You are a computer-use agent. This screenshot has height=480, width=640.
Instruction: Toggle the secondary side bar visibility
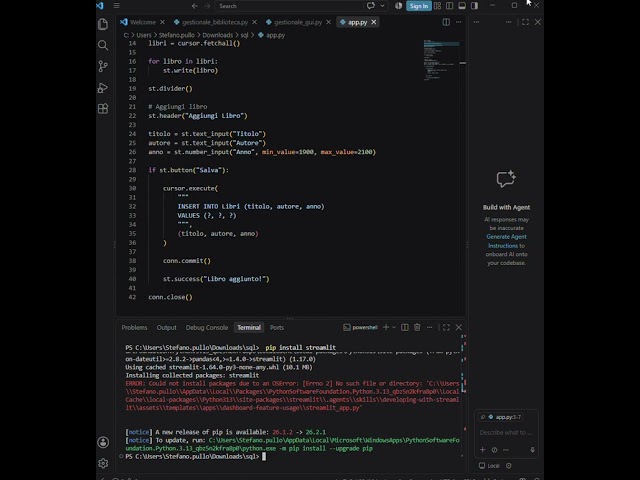click(x=474, y=6)
